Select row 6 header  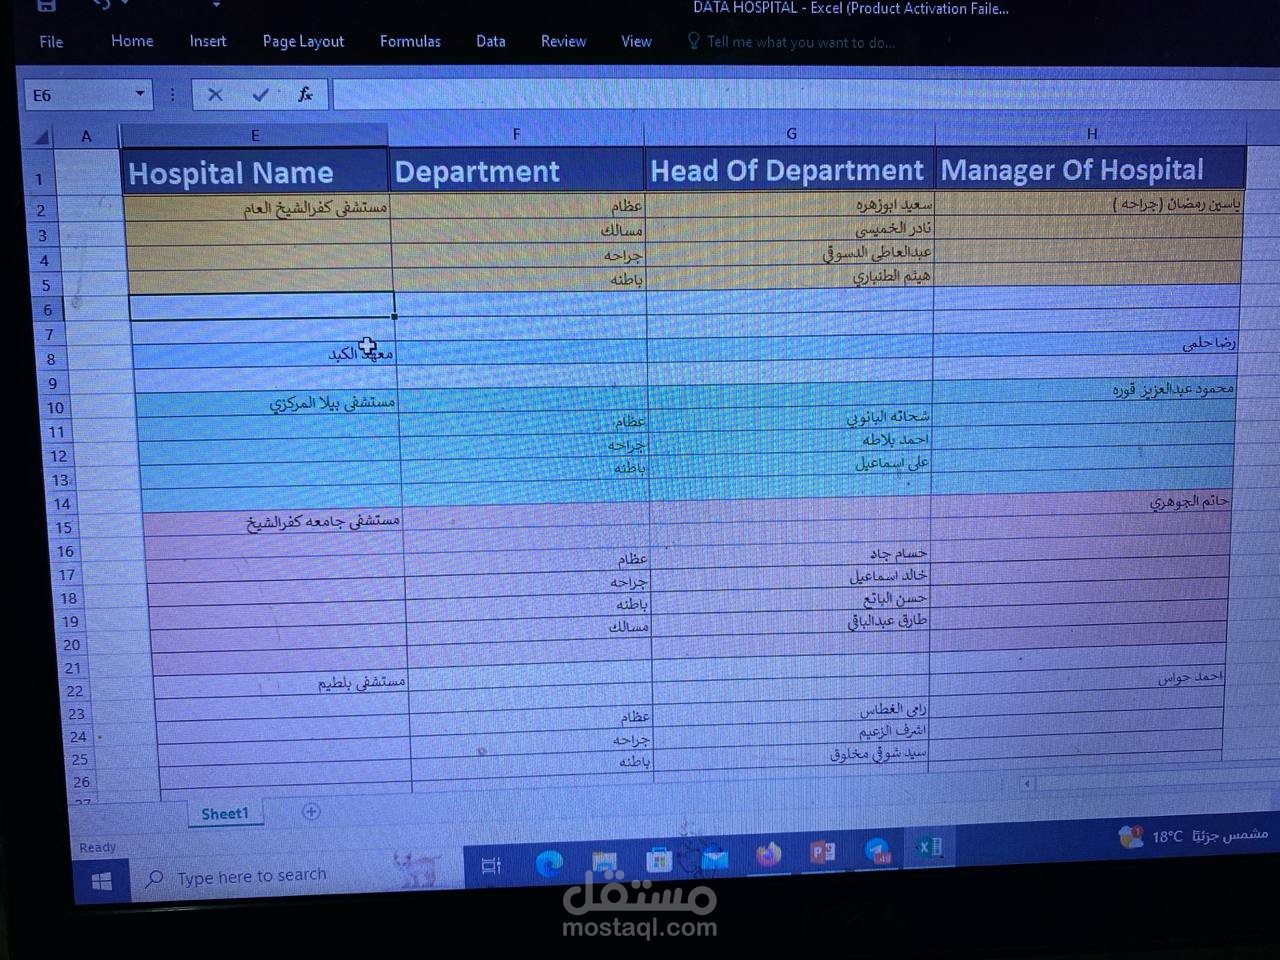coord(47,310)
